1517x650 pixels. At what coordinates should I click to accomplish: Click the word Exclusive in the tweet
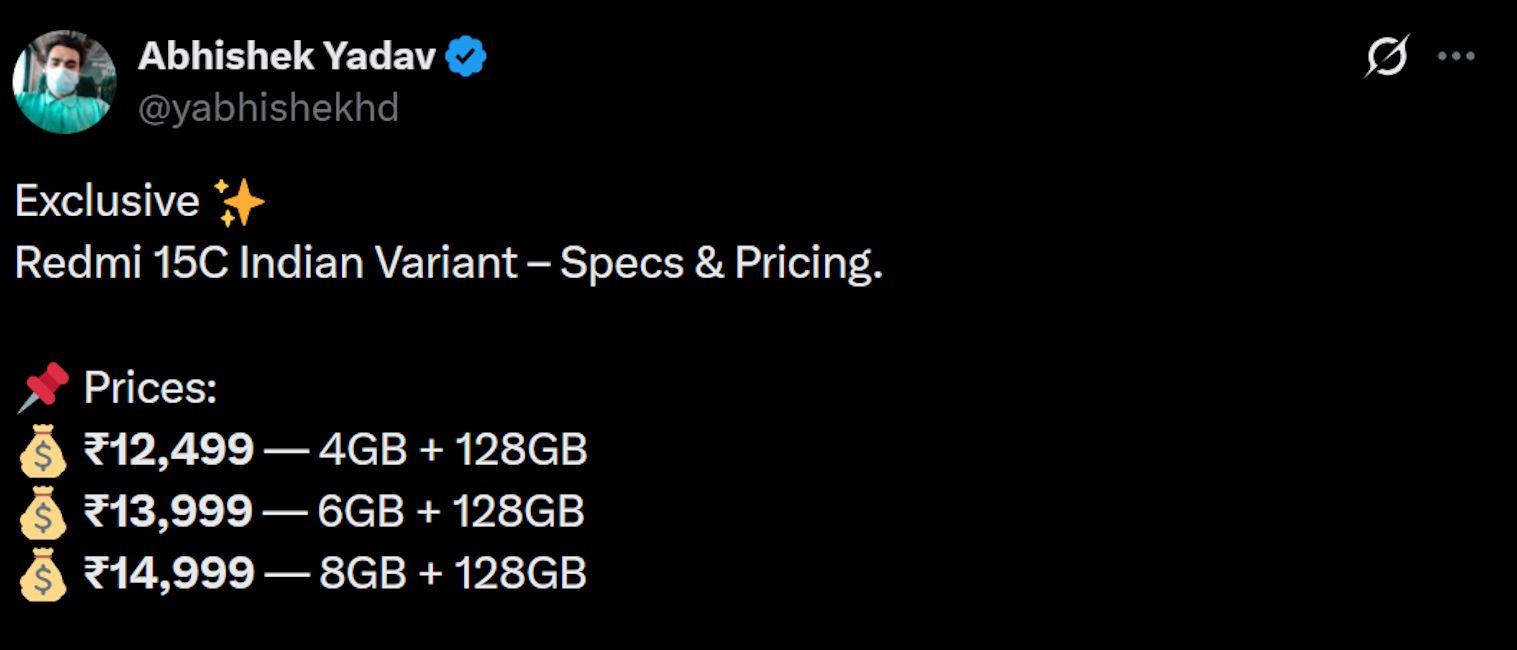[107, 202]
